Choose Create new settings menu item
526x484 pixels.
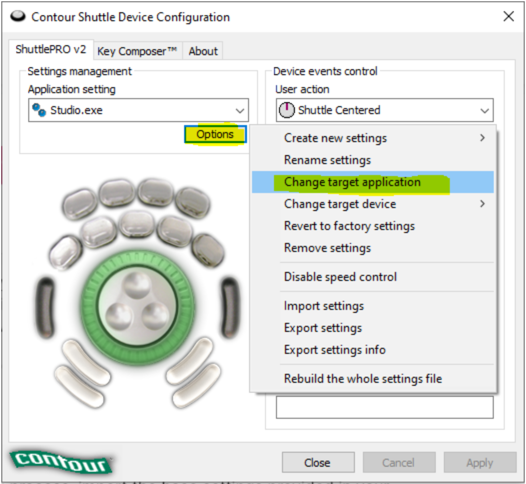point(373,138)
